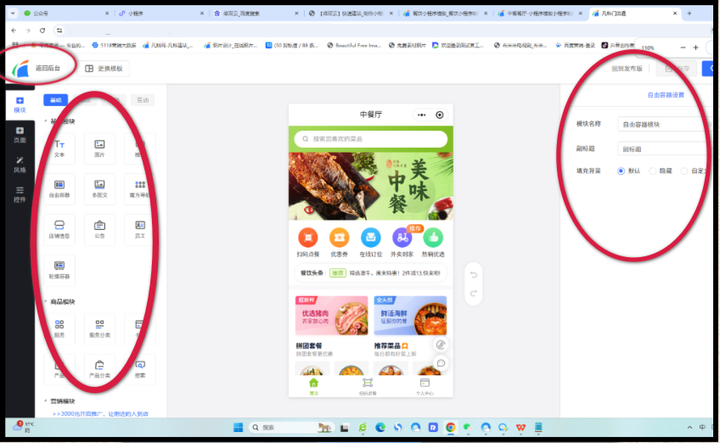Image resolution: width=720 pixels, height=443 pixels.
Task: Open the 风格 style sidebar section
Action: (20, 164)
